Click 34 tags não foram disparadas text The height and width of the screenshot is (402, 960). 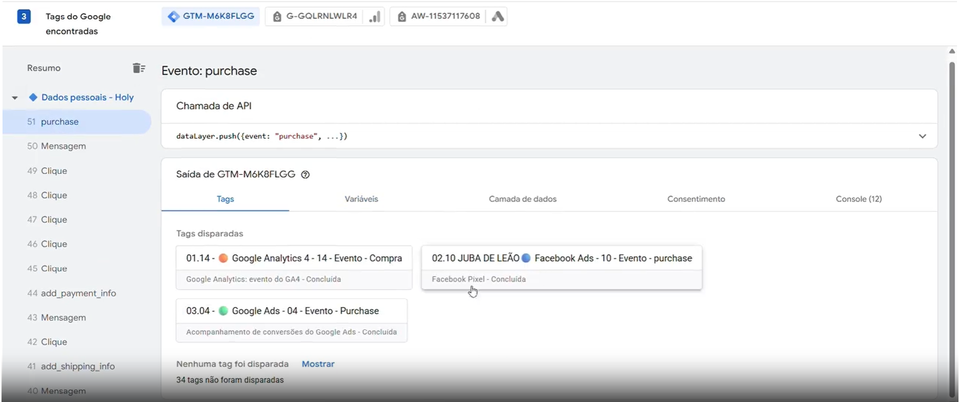pyautogui.click(x=230, y=380)
